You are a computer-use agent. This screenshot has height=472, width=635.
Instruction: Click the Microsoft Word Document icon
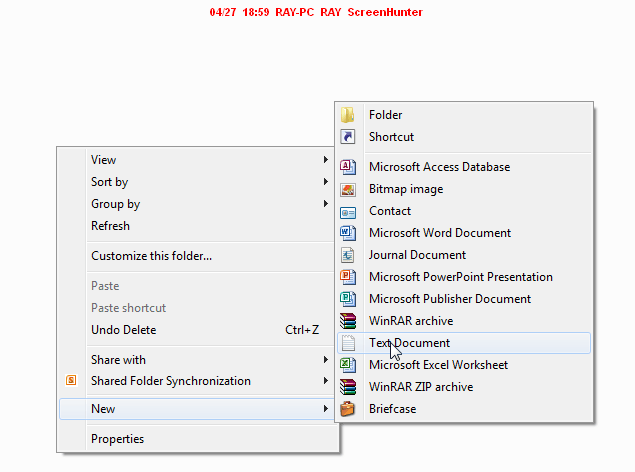coord(347,233)
